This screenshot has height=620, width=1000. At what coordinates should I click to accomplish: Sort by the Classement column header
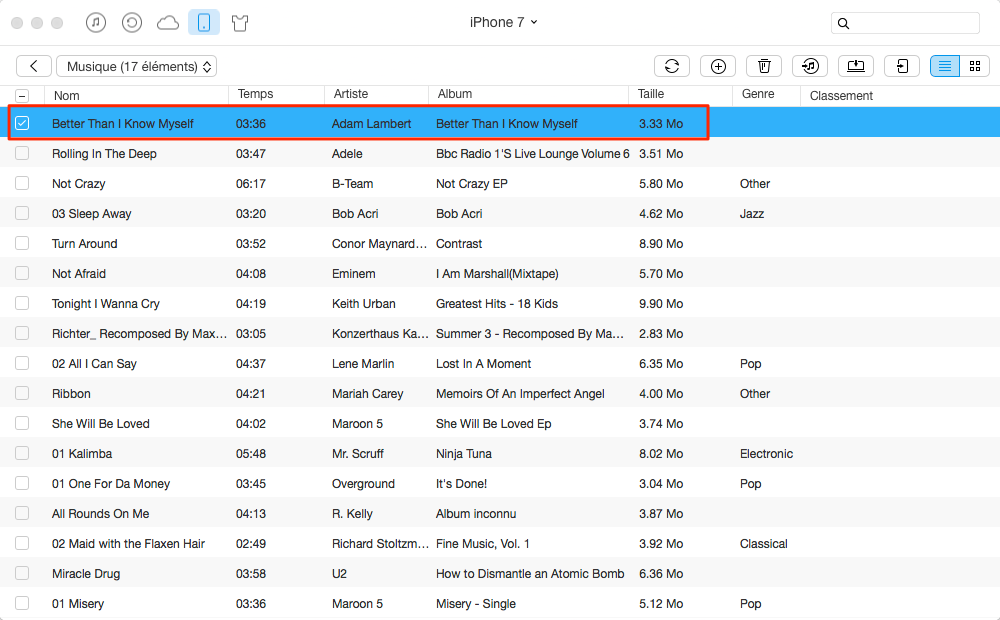tap(841, 96)
